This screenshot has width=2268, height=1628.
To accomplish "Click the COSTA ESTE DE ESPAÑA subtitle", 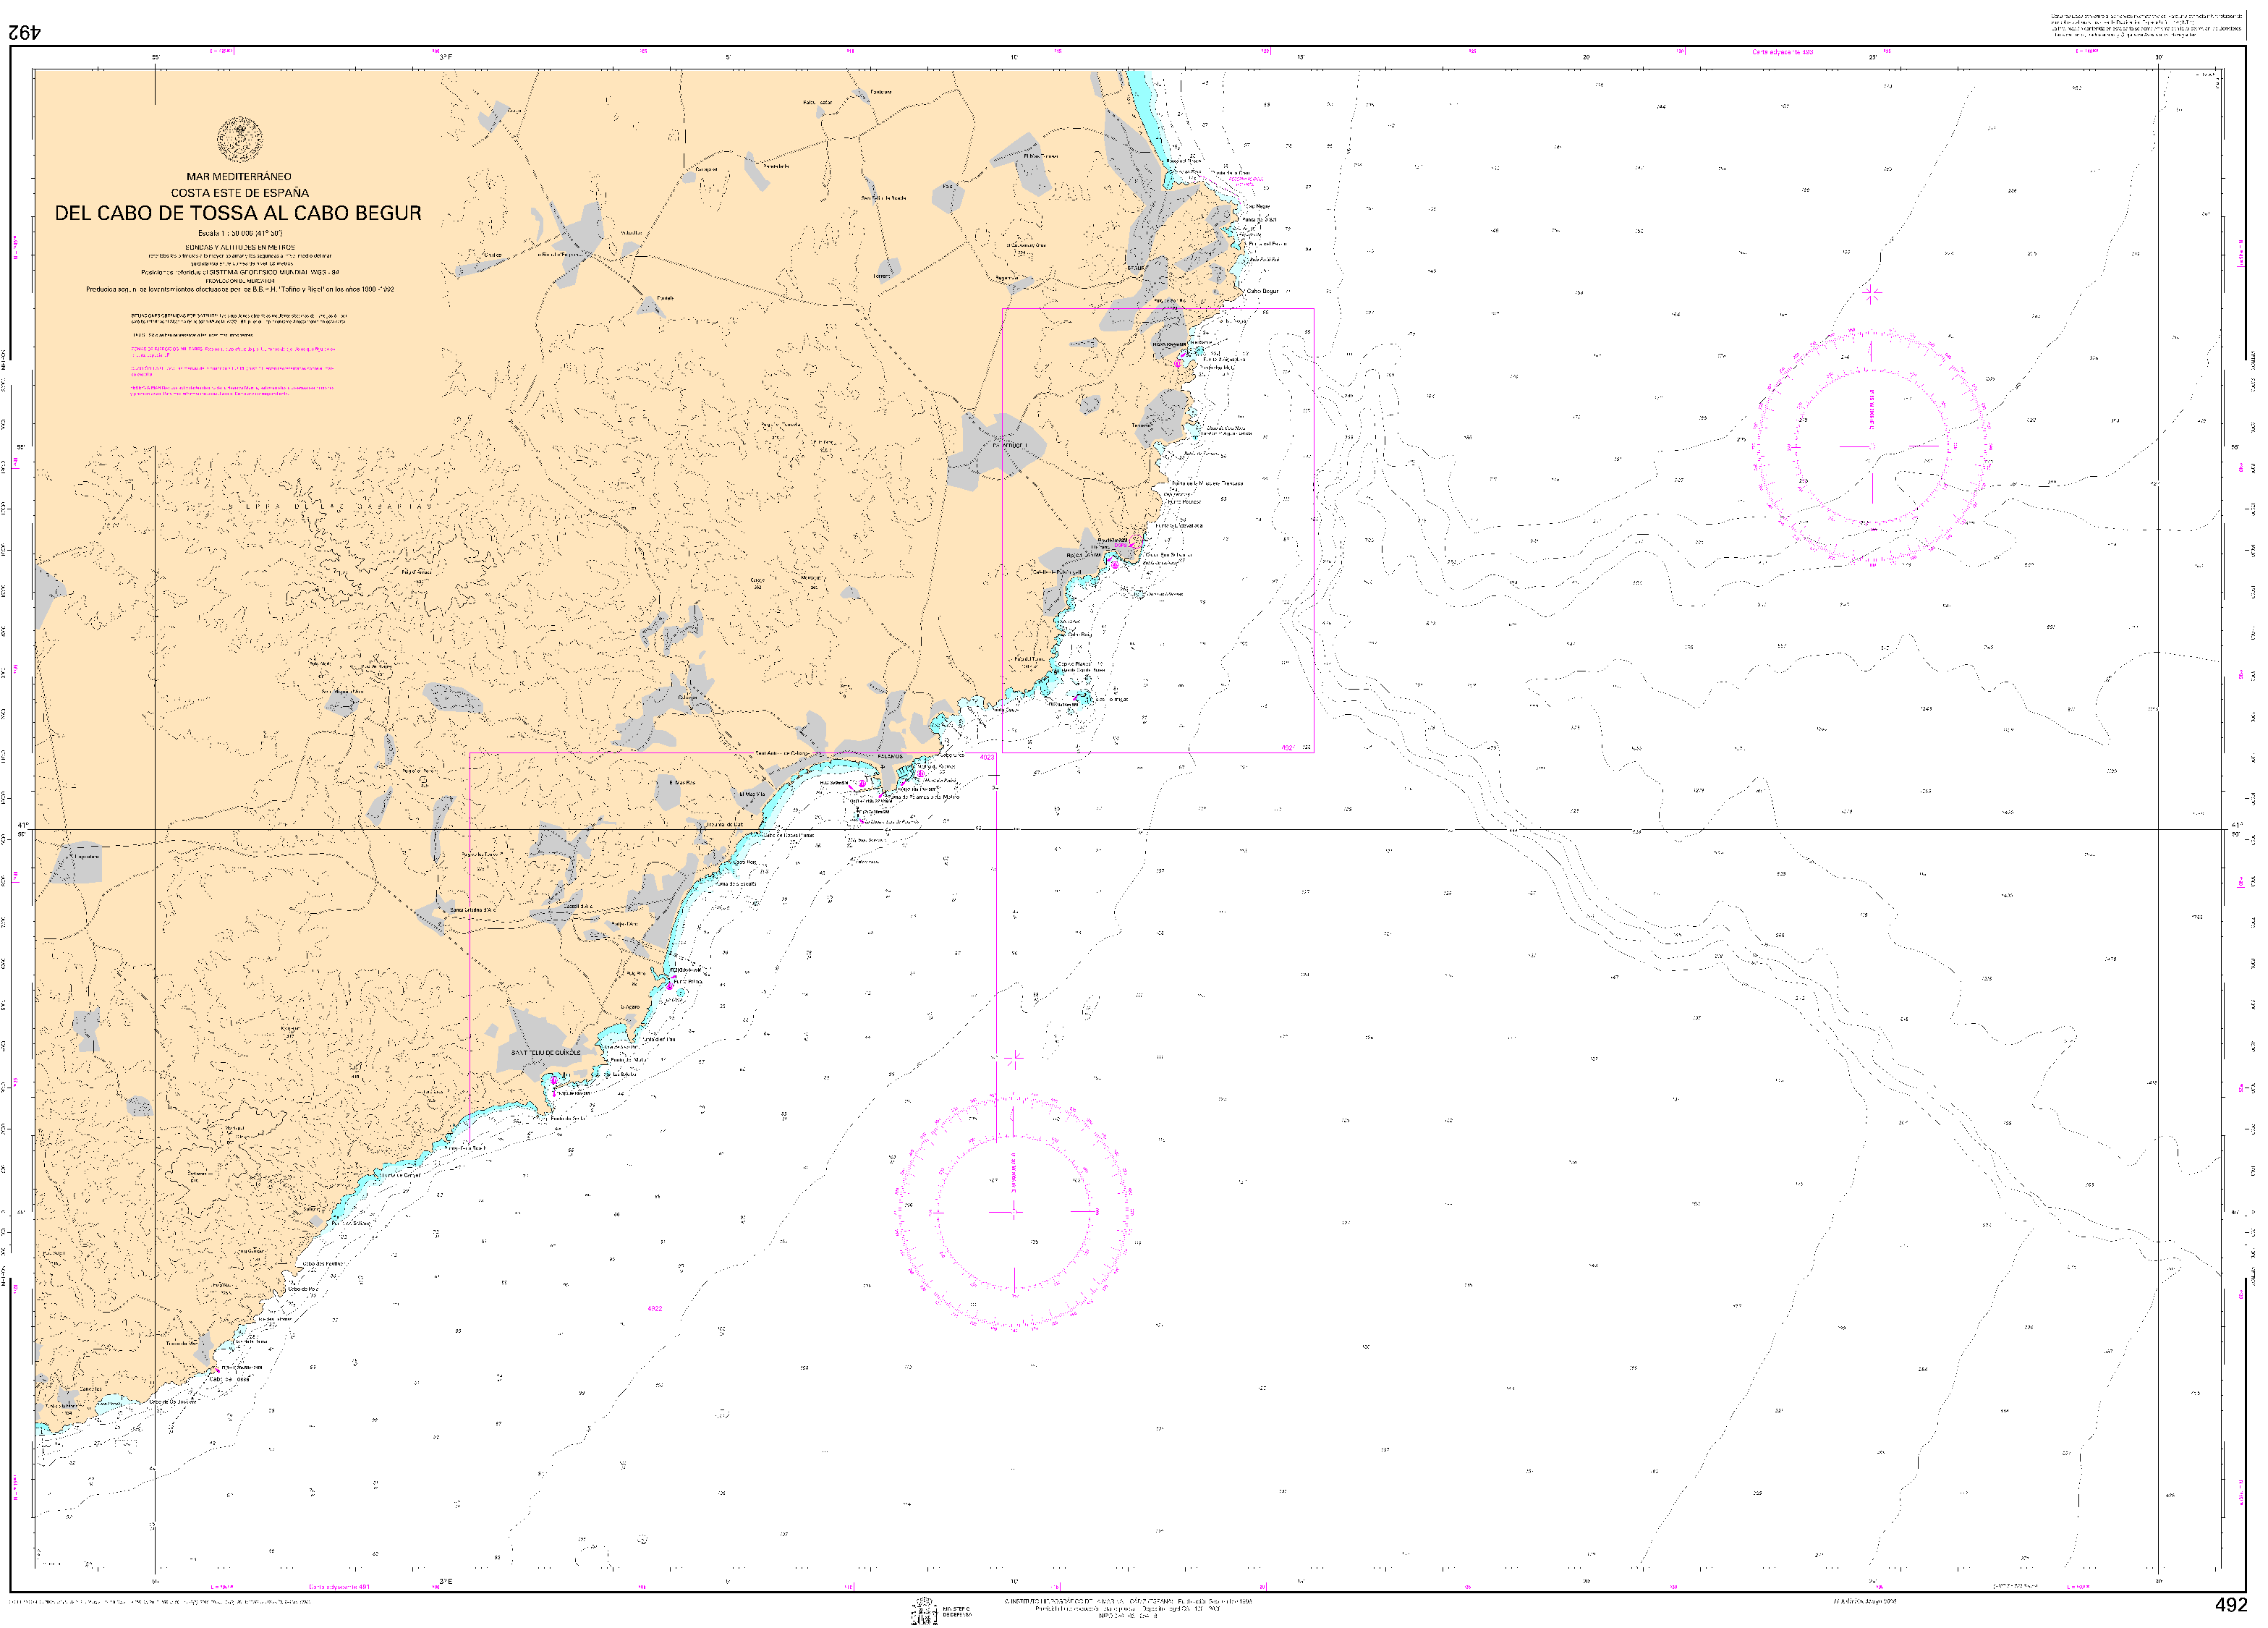I will click(239, 192).
